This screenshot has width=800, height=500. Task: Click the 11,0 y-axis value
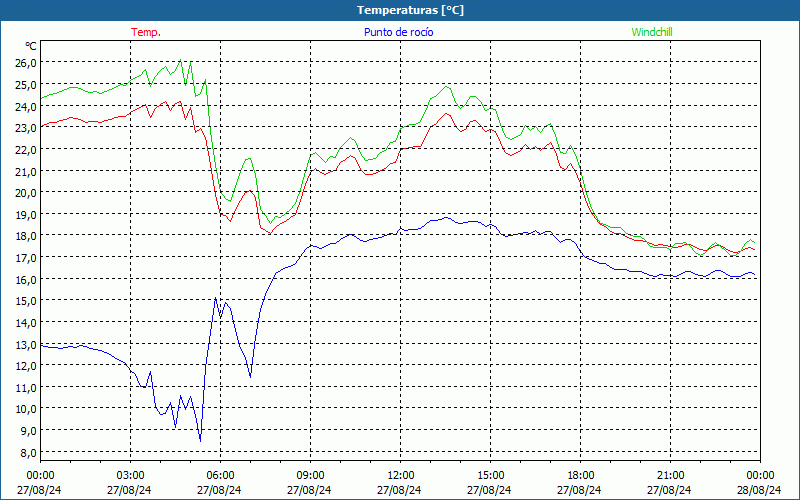pyautogui.click(x=27, y=388)
